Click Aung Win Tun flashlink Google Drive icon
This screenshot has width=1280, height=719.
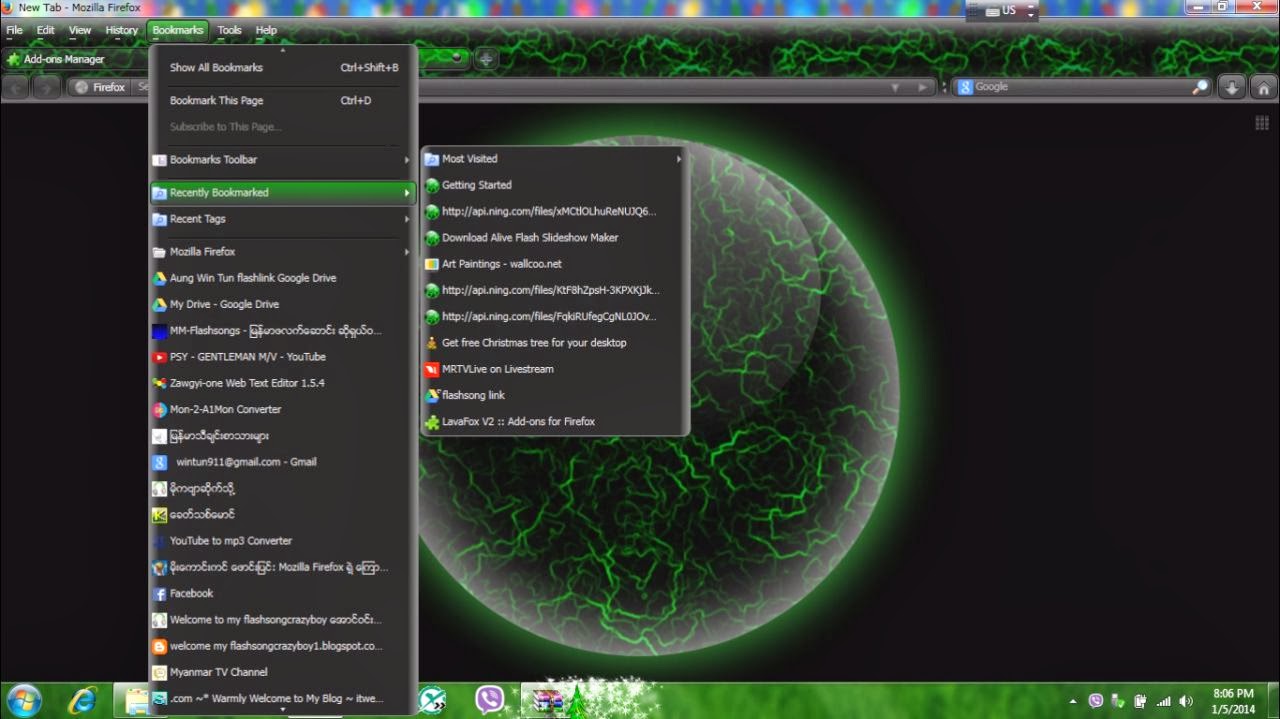click(x=159, y=278)
